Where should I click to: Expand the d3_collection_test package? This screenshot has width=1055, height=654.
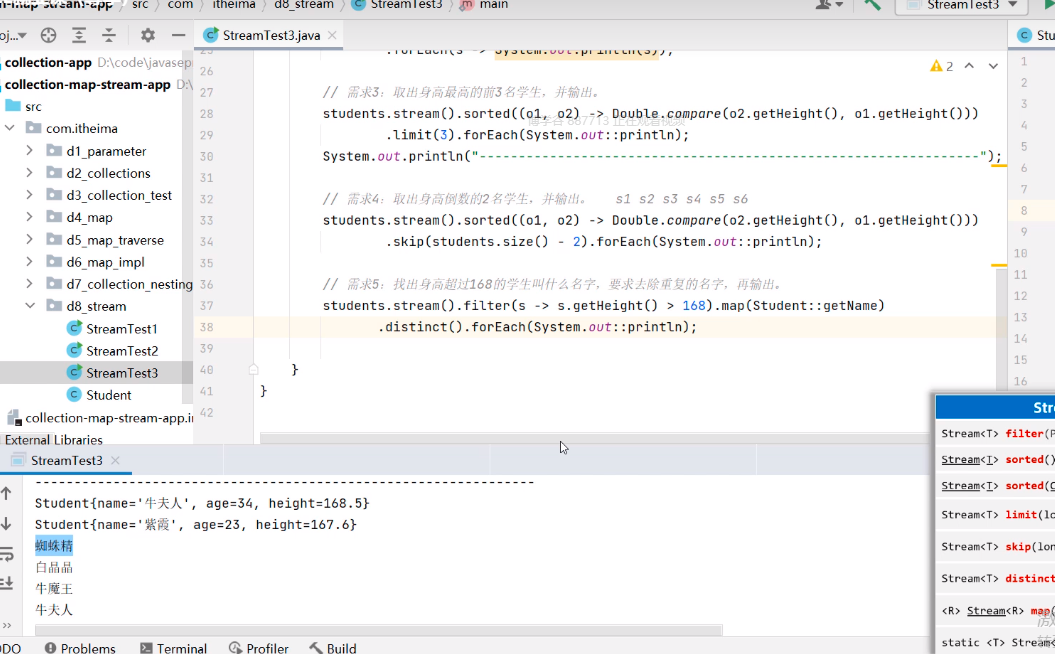(29, 195)
